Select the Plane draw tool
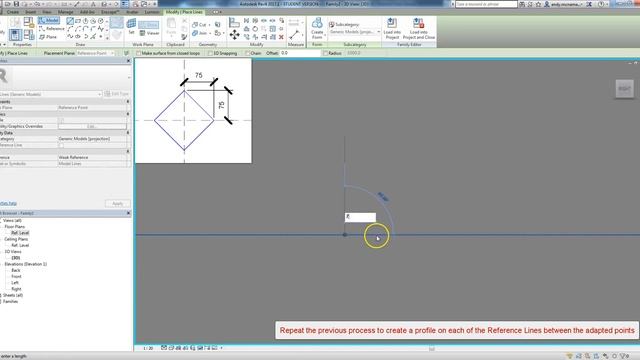 coord(48,37)
